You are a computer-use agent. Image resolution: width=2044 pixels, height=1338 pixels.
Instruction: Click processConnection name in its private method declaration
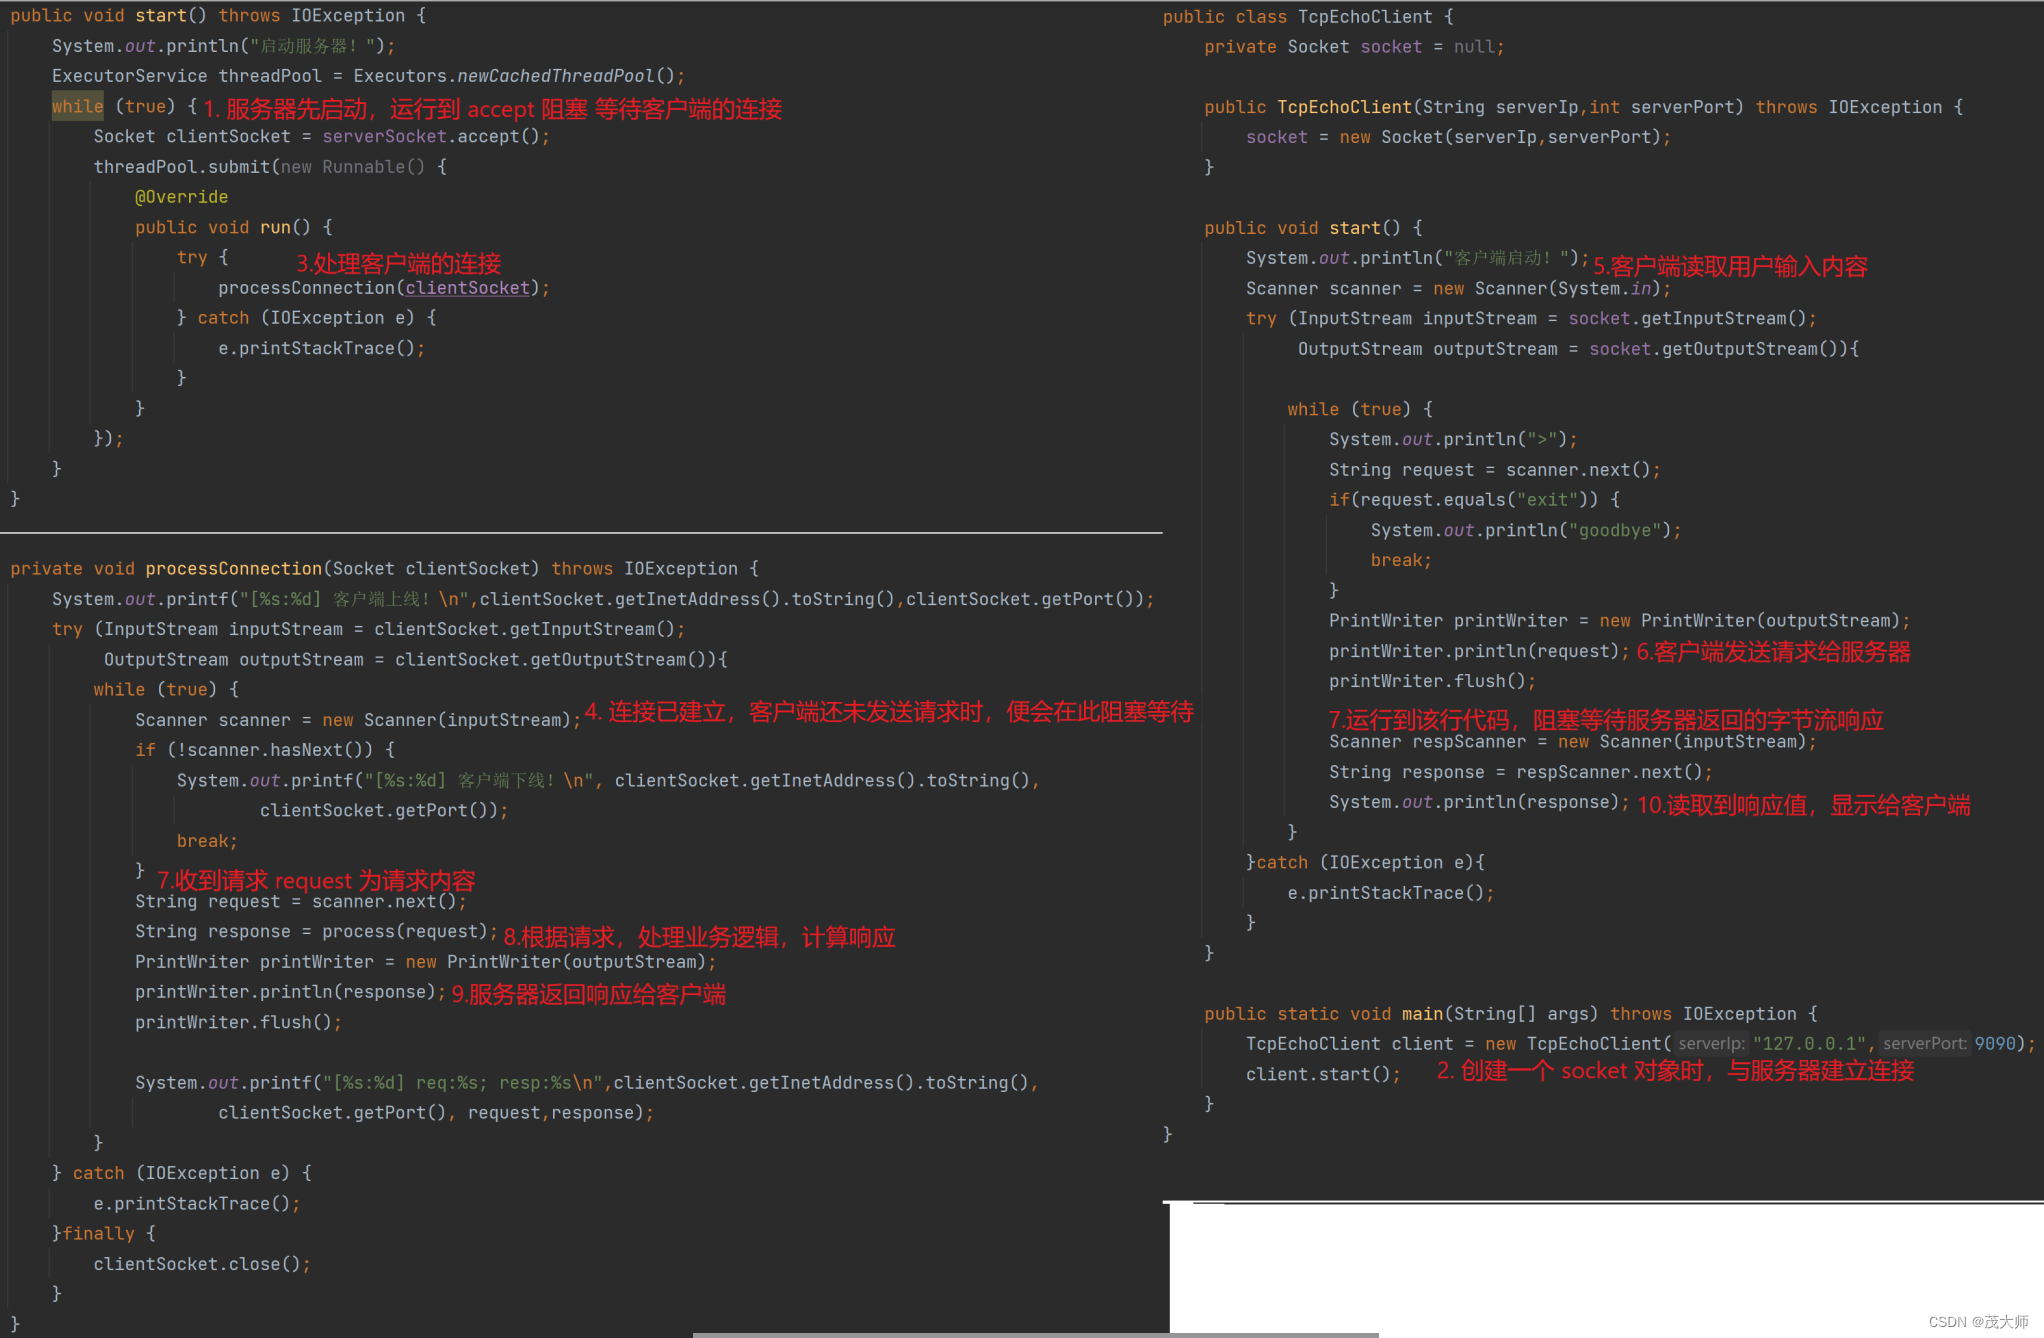coord(233,569)
